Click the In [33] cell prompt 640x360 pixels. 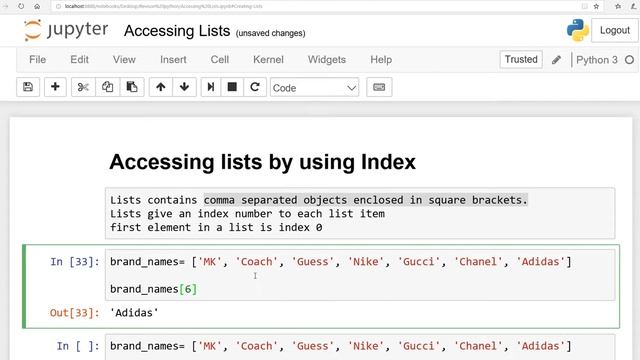(75, 262)
